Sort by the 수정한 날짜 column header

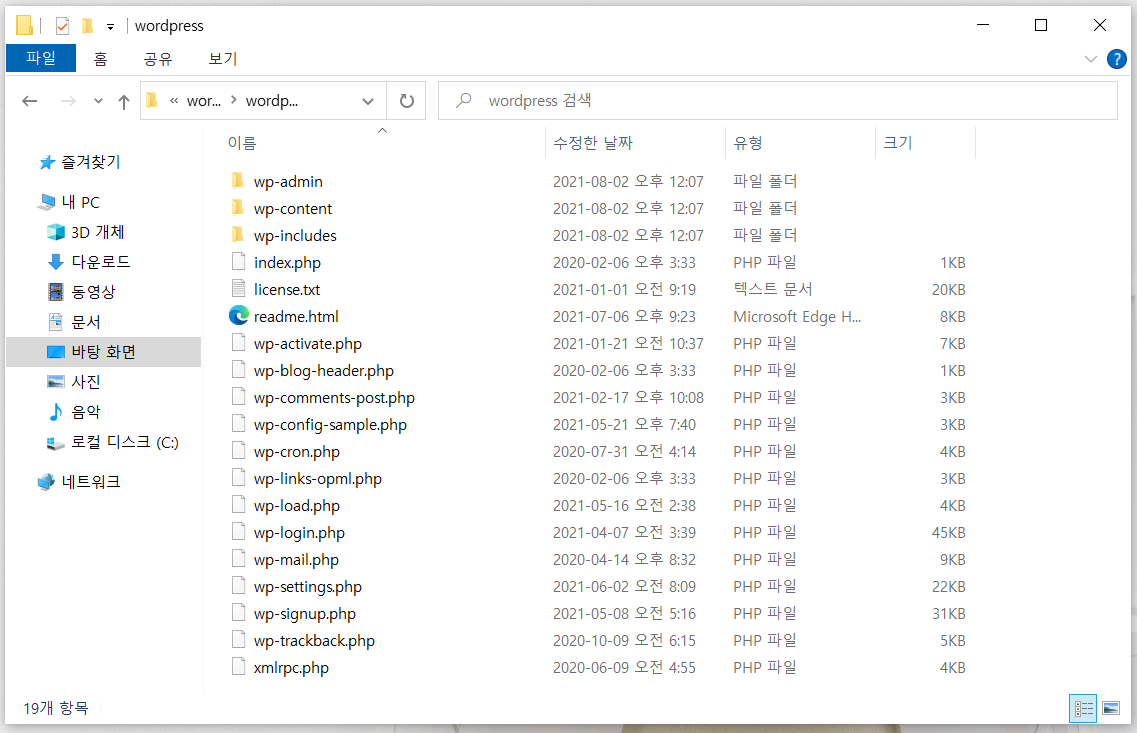593,143
